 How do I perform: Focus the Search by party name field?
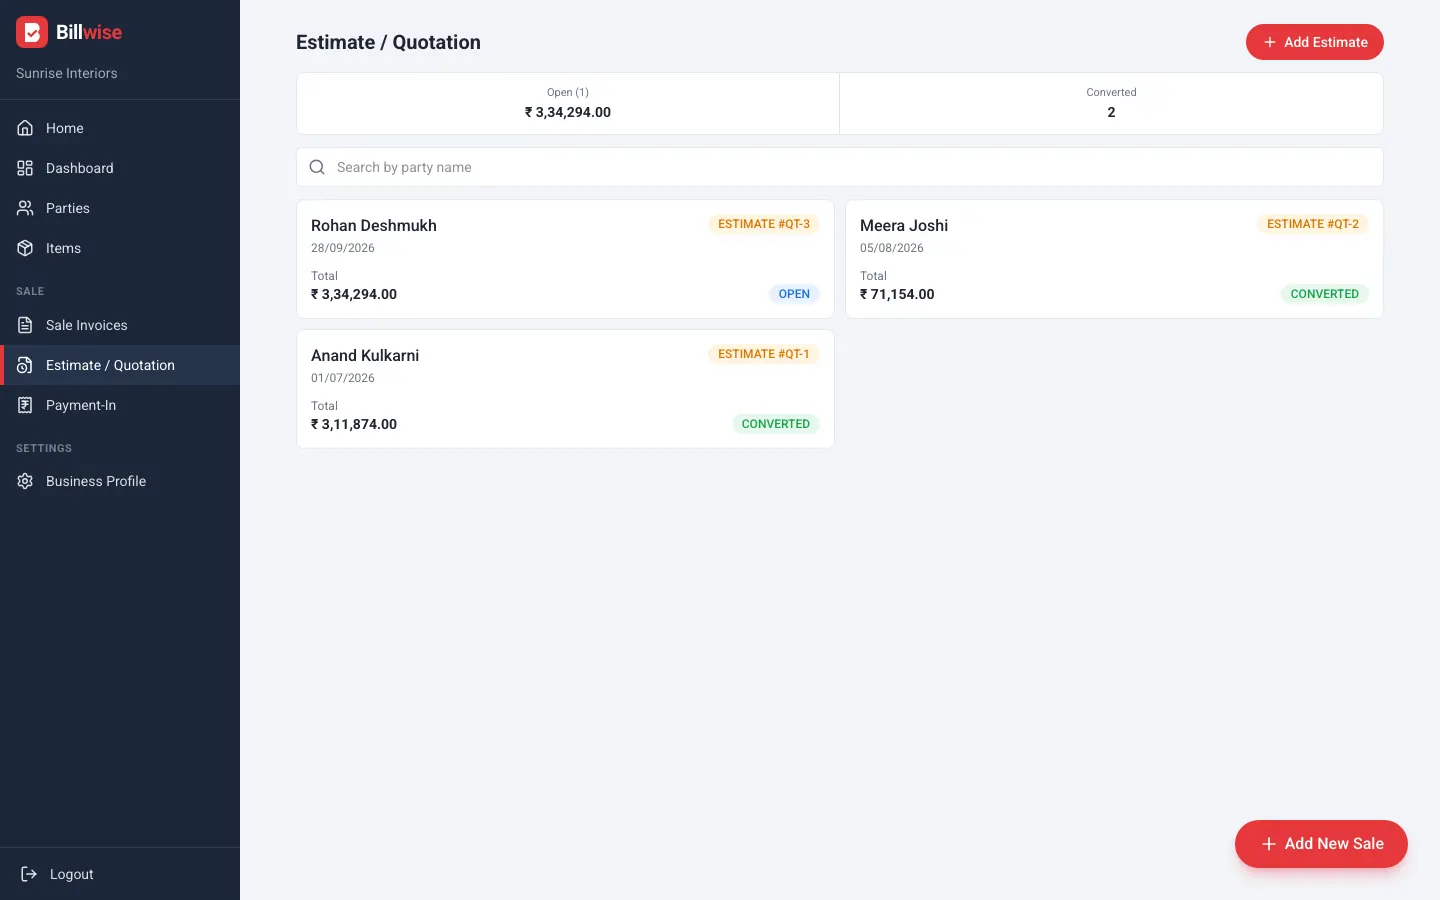(x=840, y=167)
